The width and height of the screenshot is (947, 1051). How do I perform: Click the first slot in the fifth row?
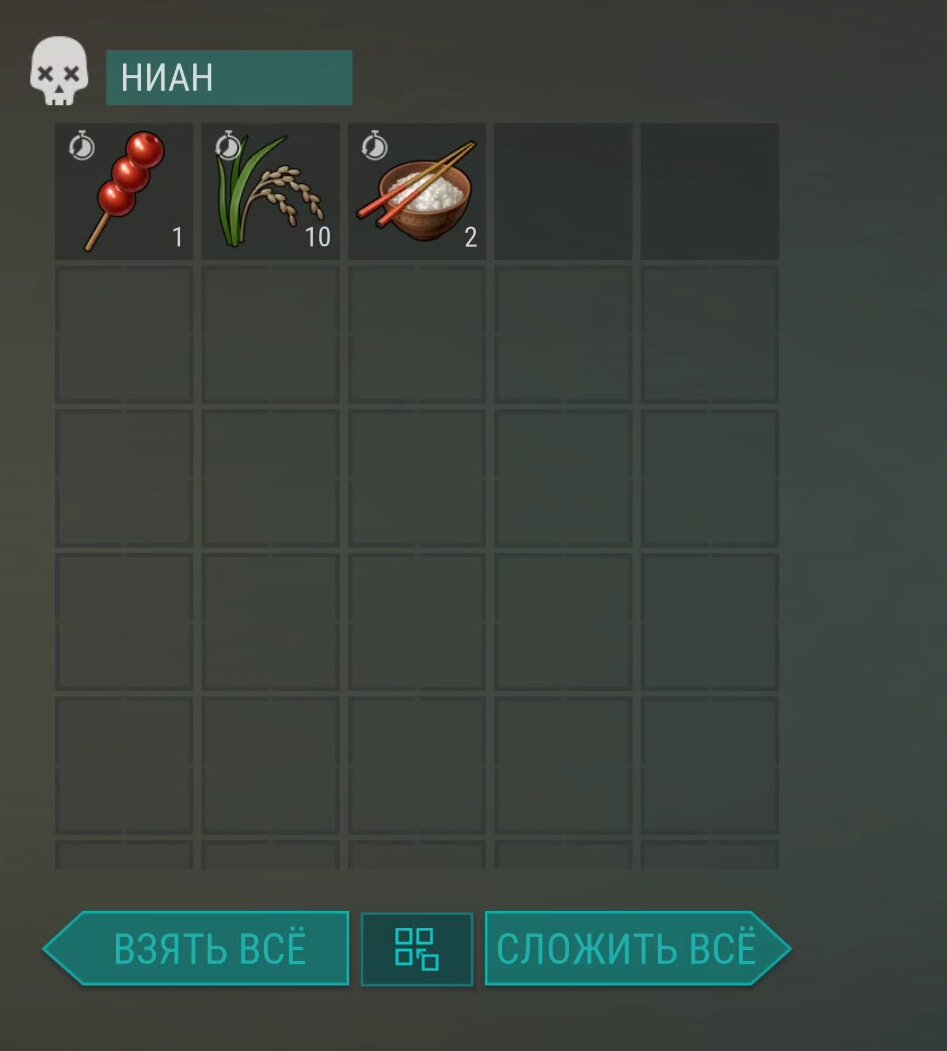124,765
